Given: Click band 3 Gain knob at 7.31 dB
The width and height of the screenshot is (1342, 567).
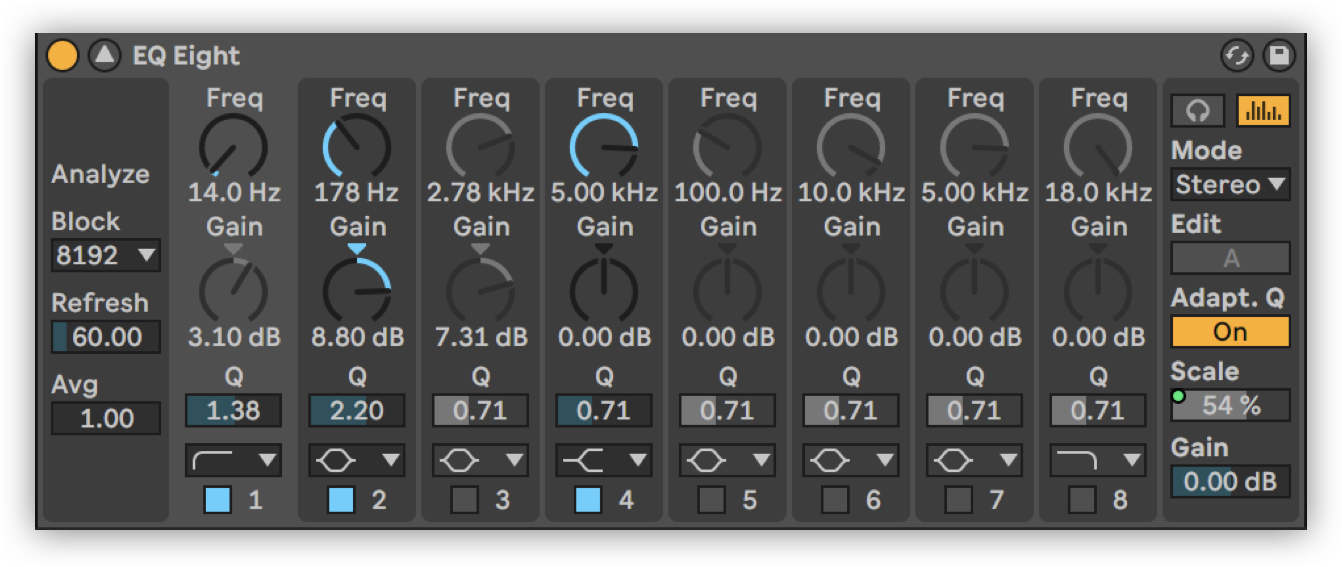Looking at the screenshot, I should (x=481, y=290).
